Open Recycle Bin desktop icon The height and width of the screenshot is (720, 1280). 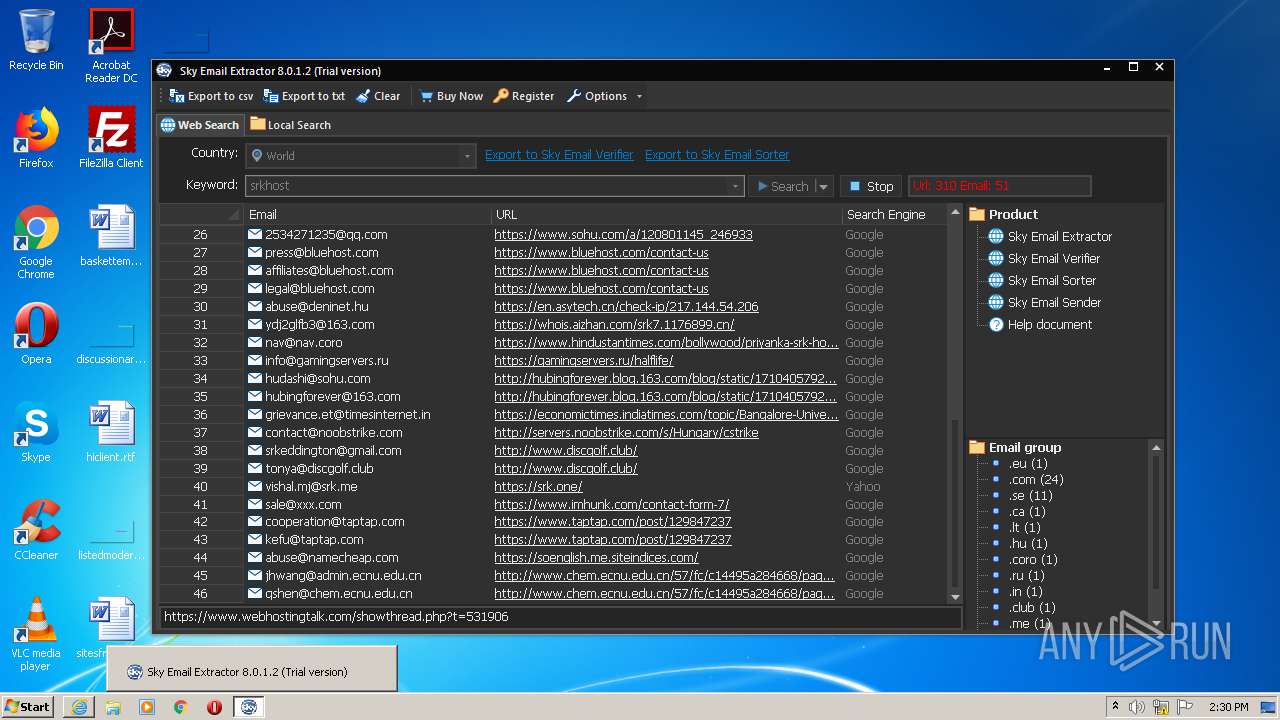coord(36,40)
